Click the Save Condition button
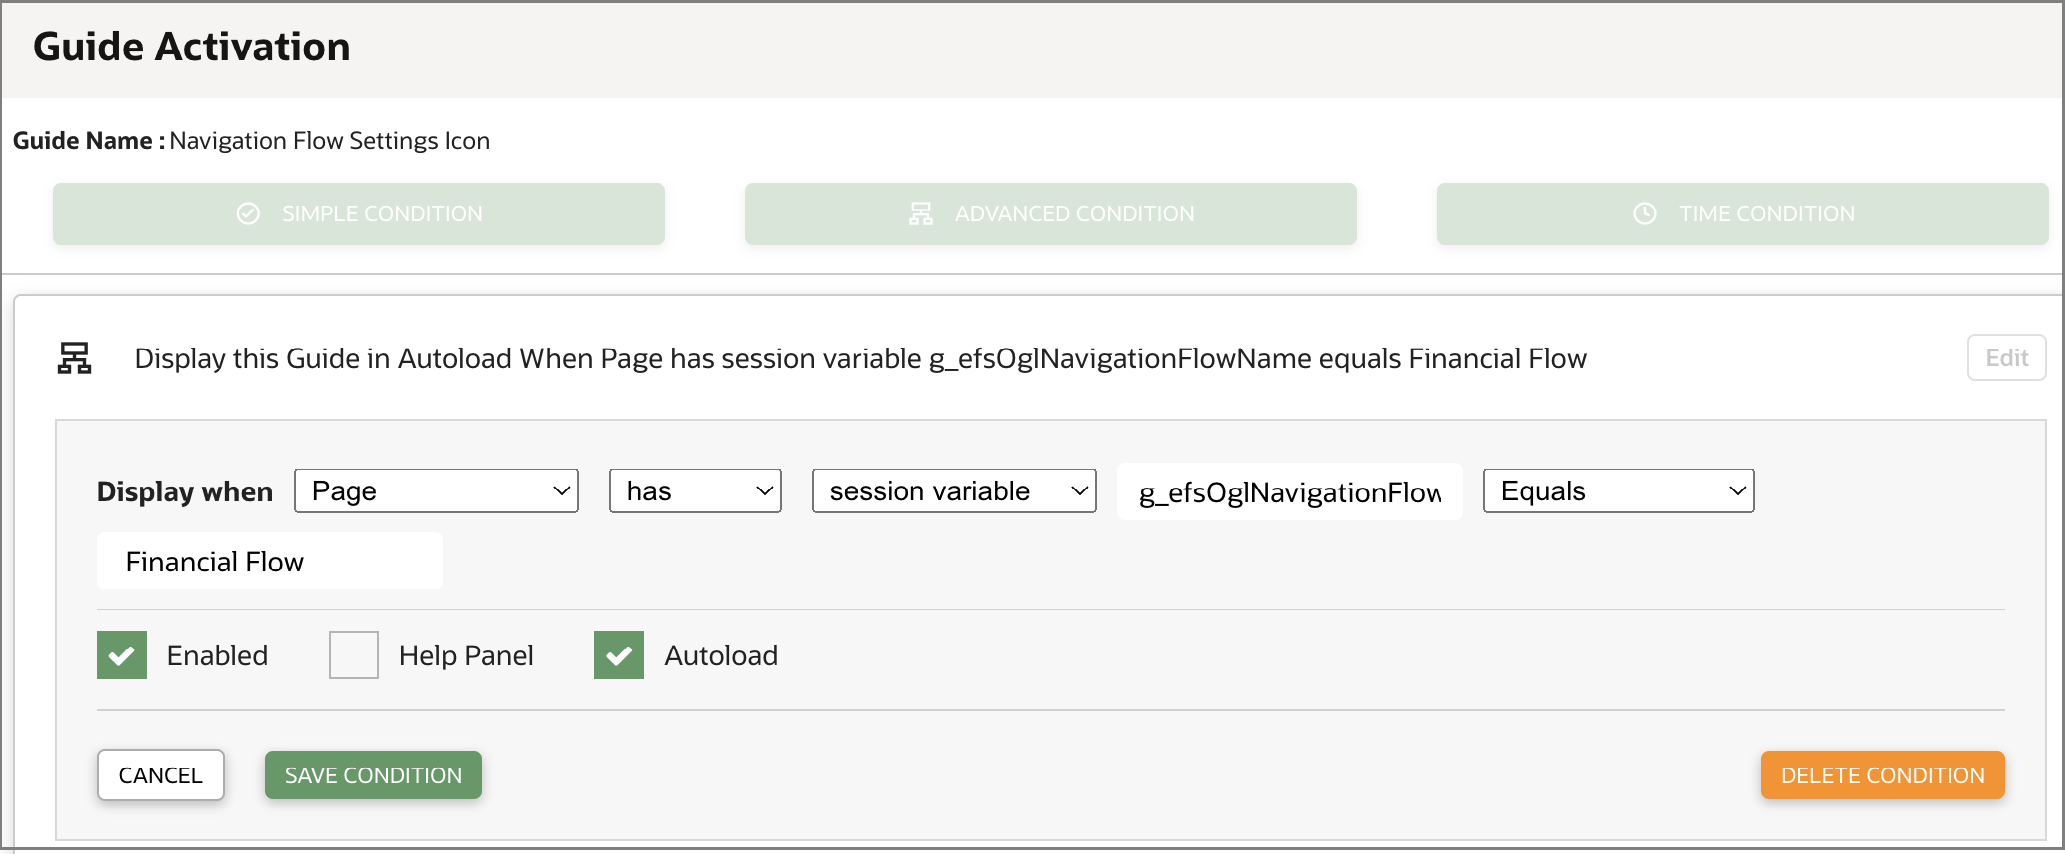The width and height of the screenshot is (2065, 854). pyautogui.click(x=372, y=774)
